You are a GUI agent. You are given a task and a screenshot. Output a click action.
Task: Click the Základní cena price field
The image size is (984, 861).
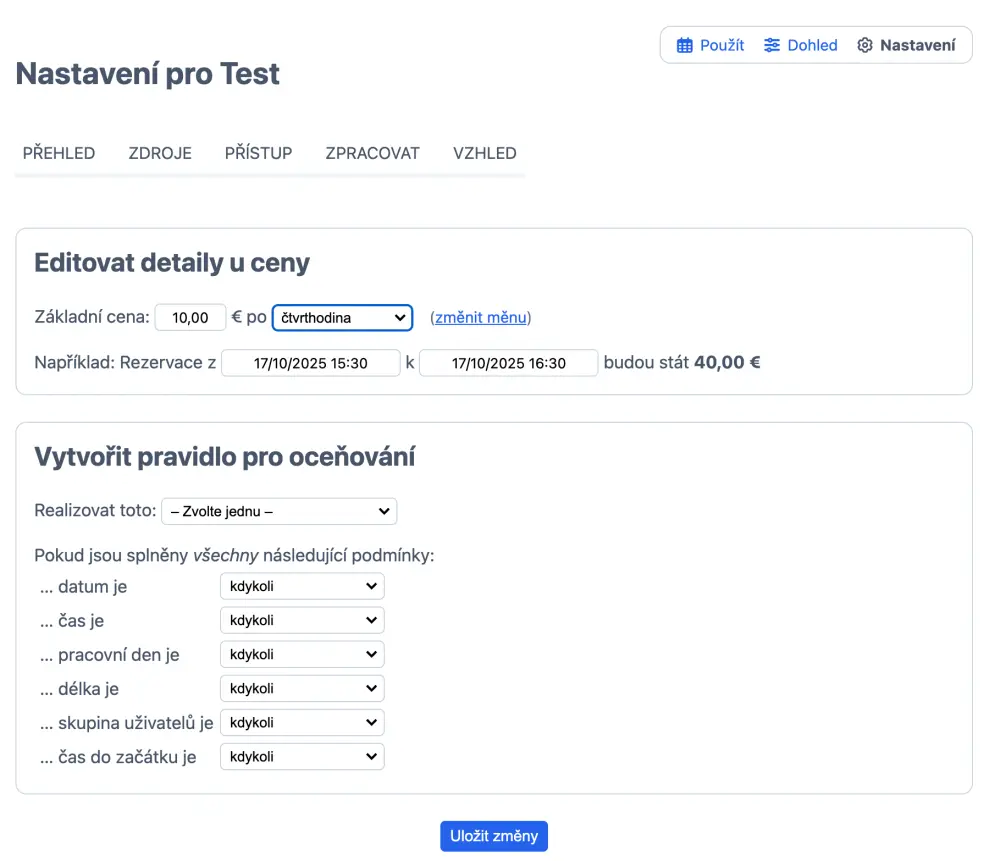coord(190,318)
